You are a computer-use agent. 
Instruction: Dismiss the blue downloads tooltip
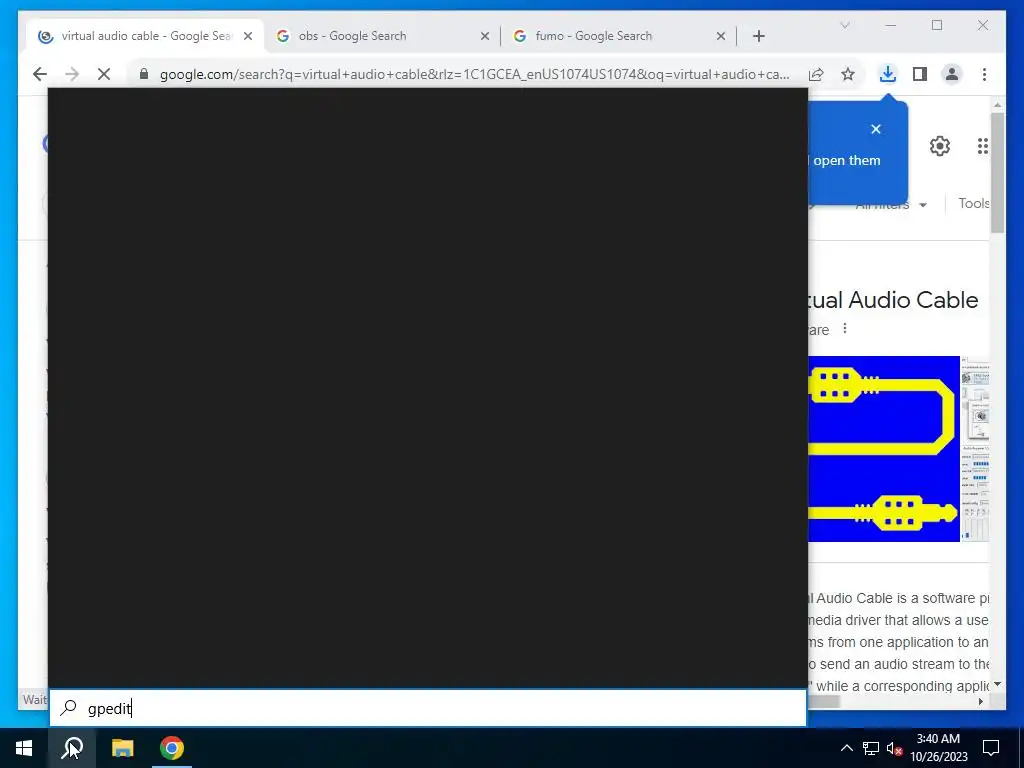coord(876,129)
